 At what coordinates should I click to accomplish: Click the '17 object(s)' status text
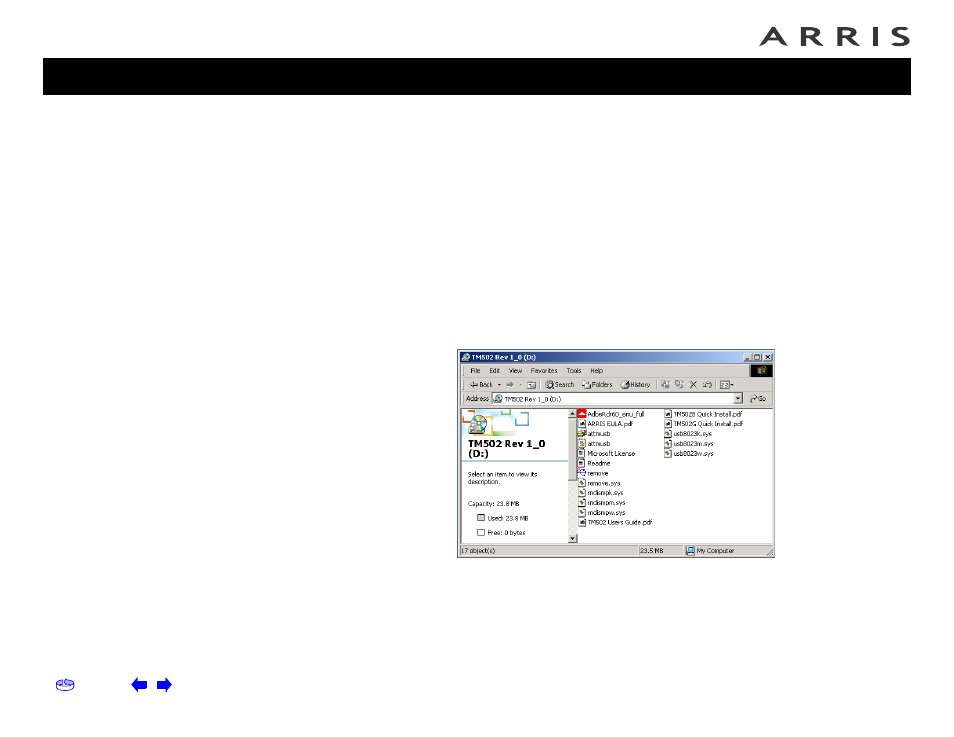[x=478, y=551]
